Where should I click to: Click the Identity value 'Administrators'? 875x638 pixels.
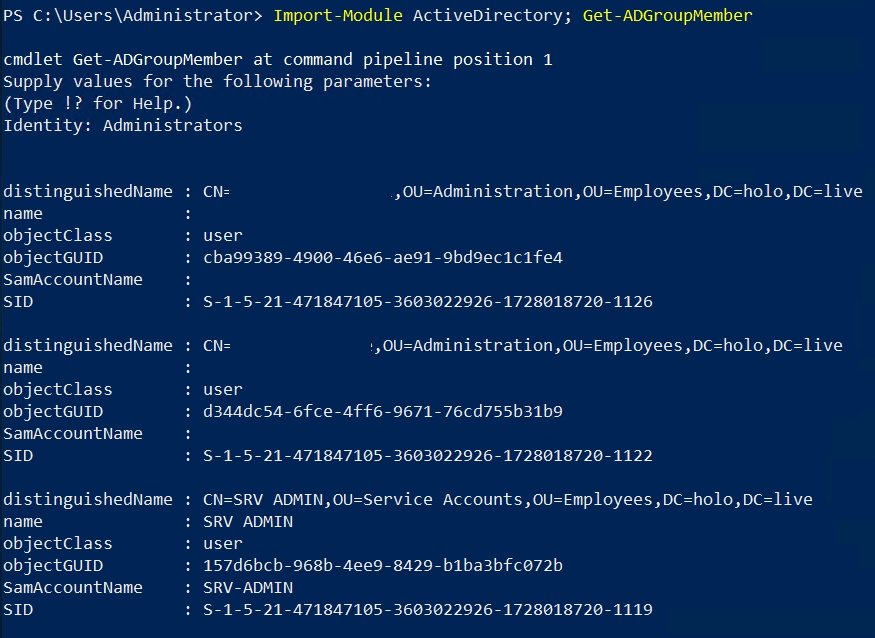pyautogui.click(x=172, y=126)
